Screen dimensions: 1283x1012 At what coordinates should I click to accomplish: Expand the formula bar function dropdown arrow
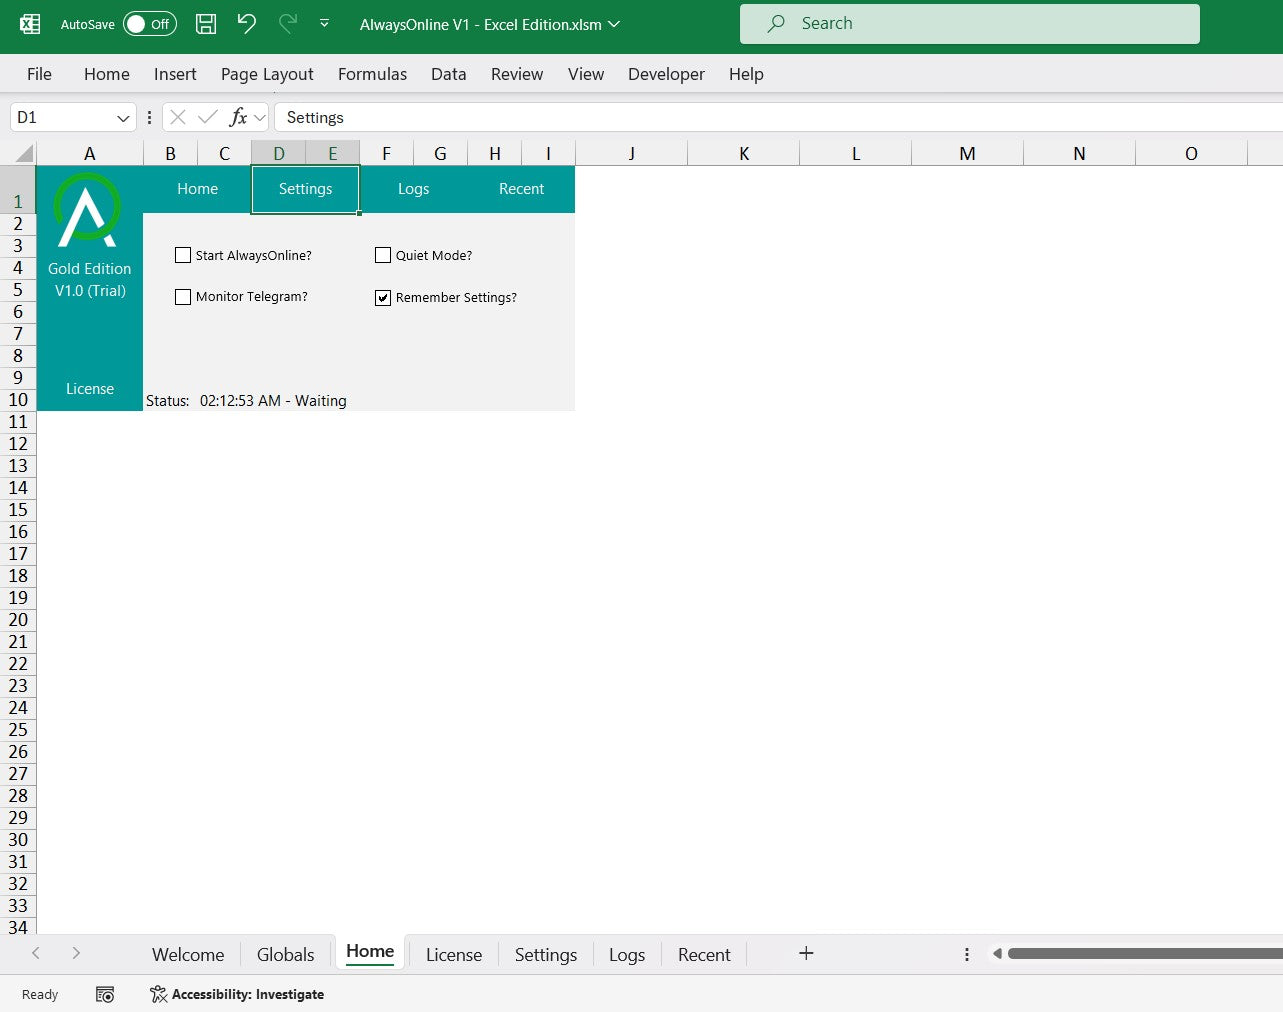(260, 118)
